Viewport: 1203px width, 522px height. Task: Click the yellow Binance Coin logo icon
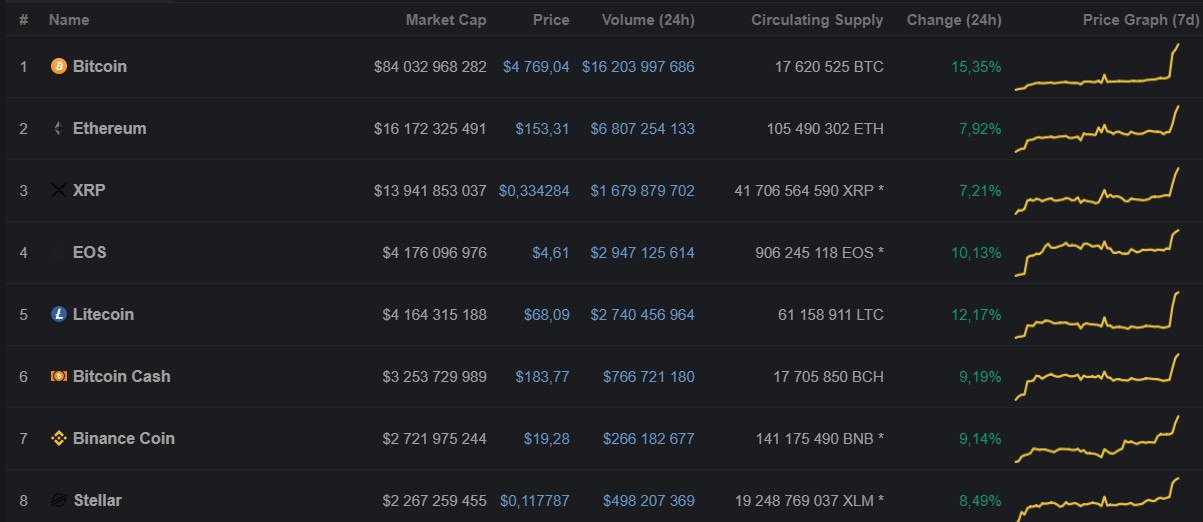click(58, 438)
